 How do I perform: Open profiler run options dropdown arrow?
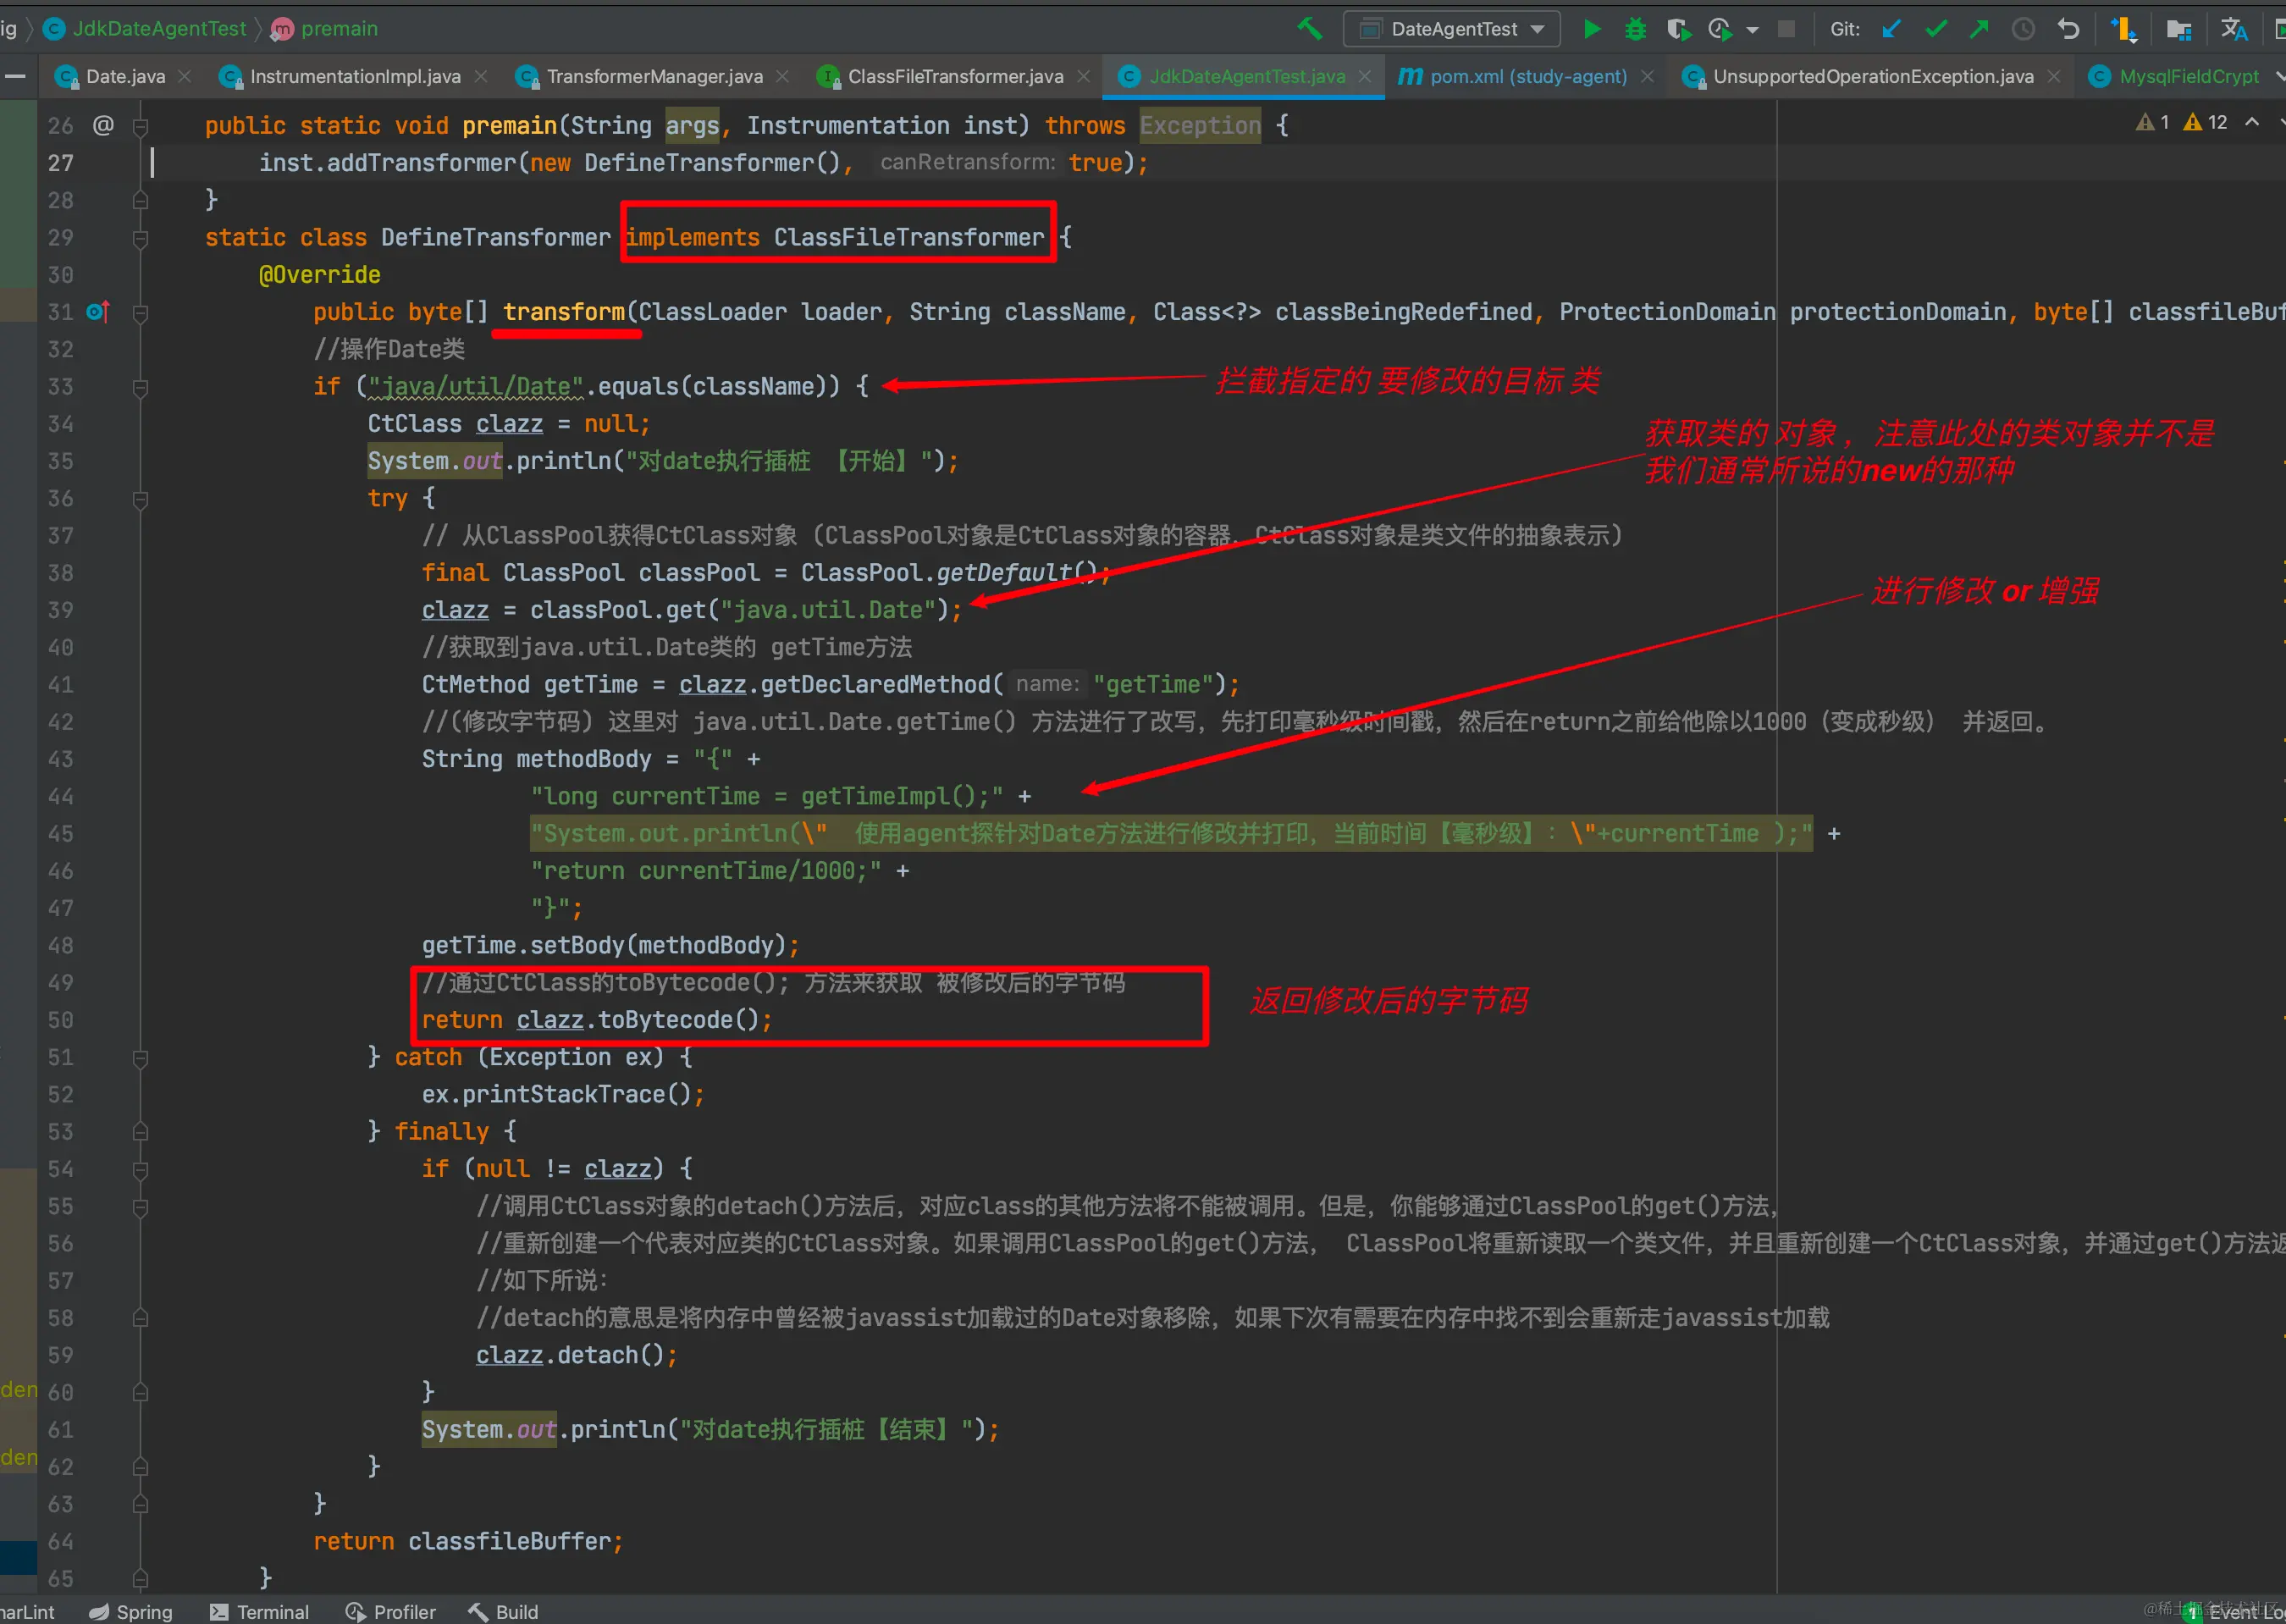click(x=1752, y=30)
